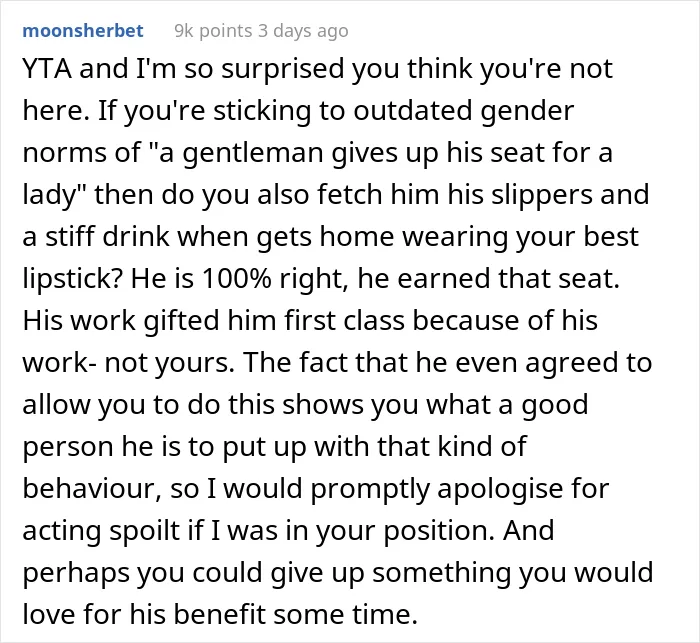700x643 pixels.
Task: Click the word behaviour
Action: [92, 488]
